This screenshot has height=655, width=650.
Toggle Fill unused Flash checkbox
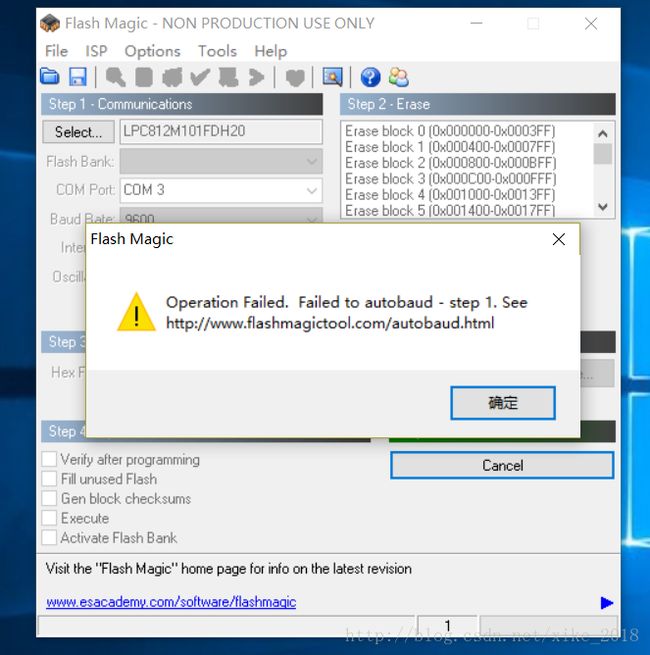(49, 479)
